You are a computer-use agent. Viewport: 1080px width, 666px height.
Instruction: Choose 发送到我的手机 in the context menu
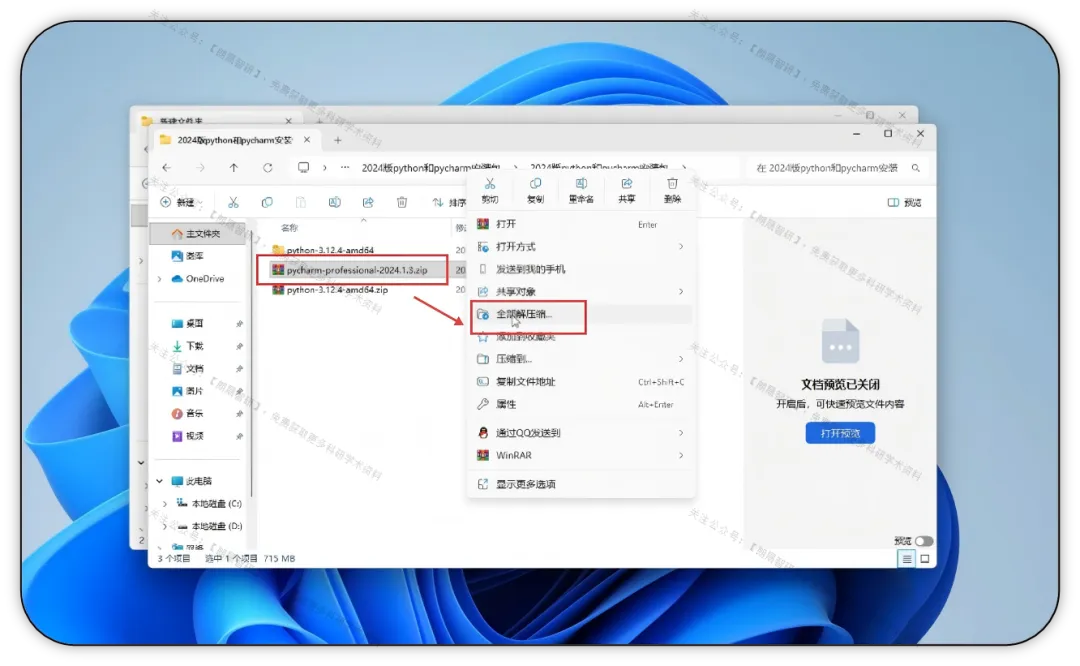(581, 269)
